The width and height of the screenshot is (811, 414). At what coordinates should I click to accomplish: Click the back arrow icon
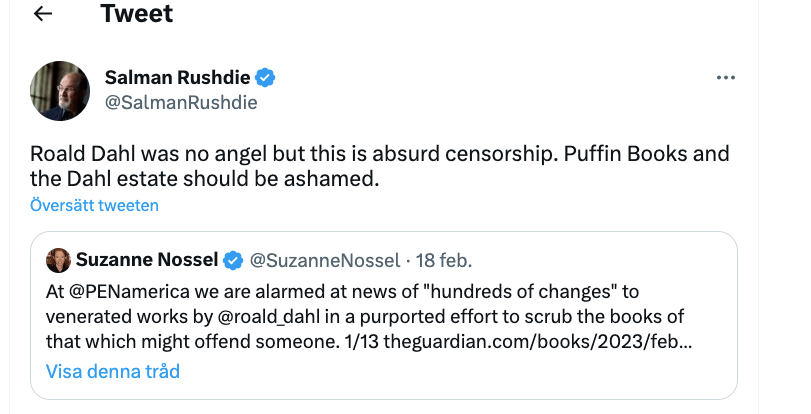click(42, 14)
